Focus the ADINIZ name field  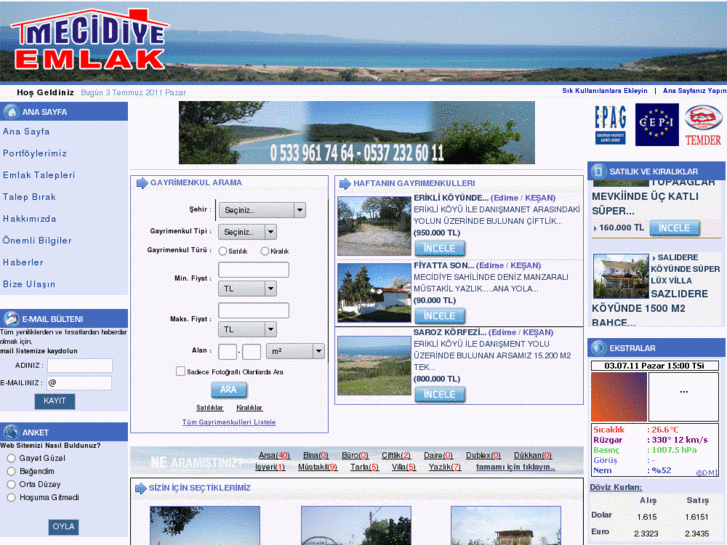[80, 365]
